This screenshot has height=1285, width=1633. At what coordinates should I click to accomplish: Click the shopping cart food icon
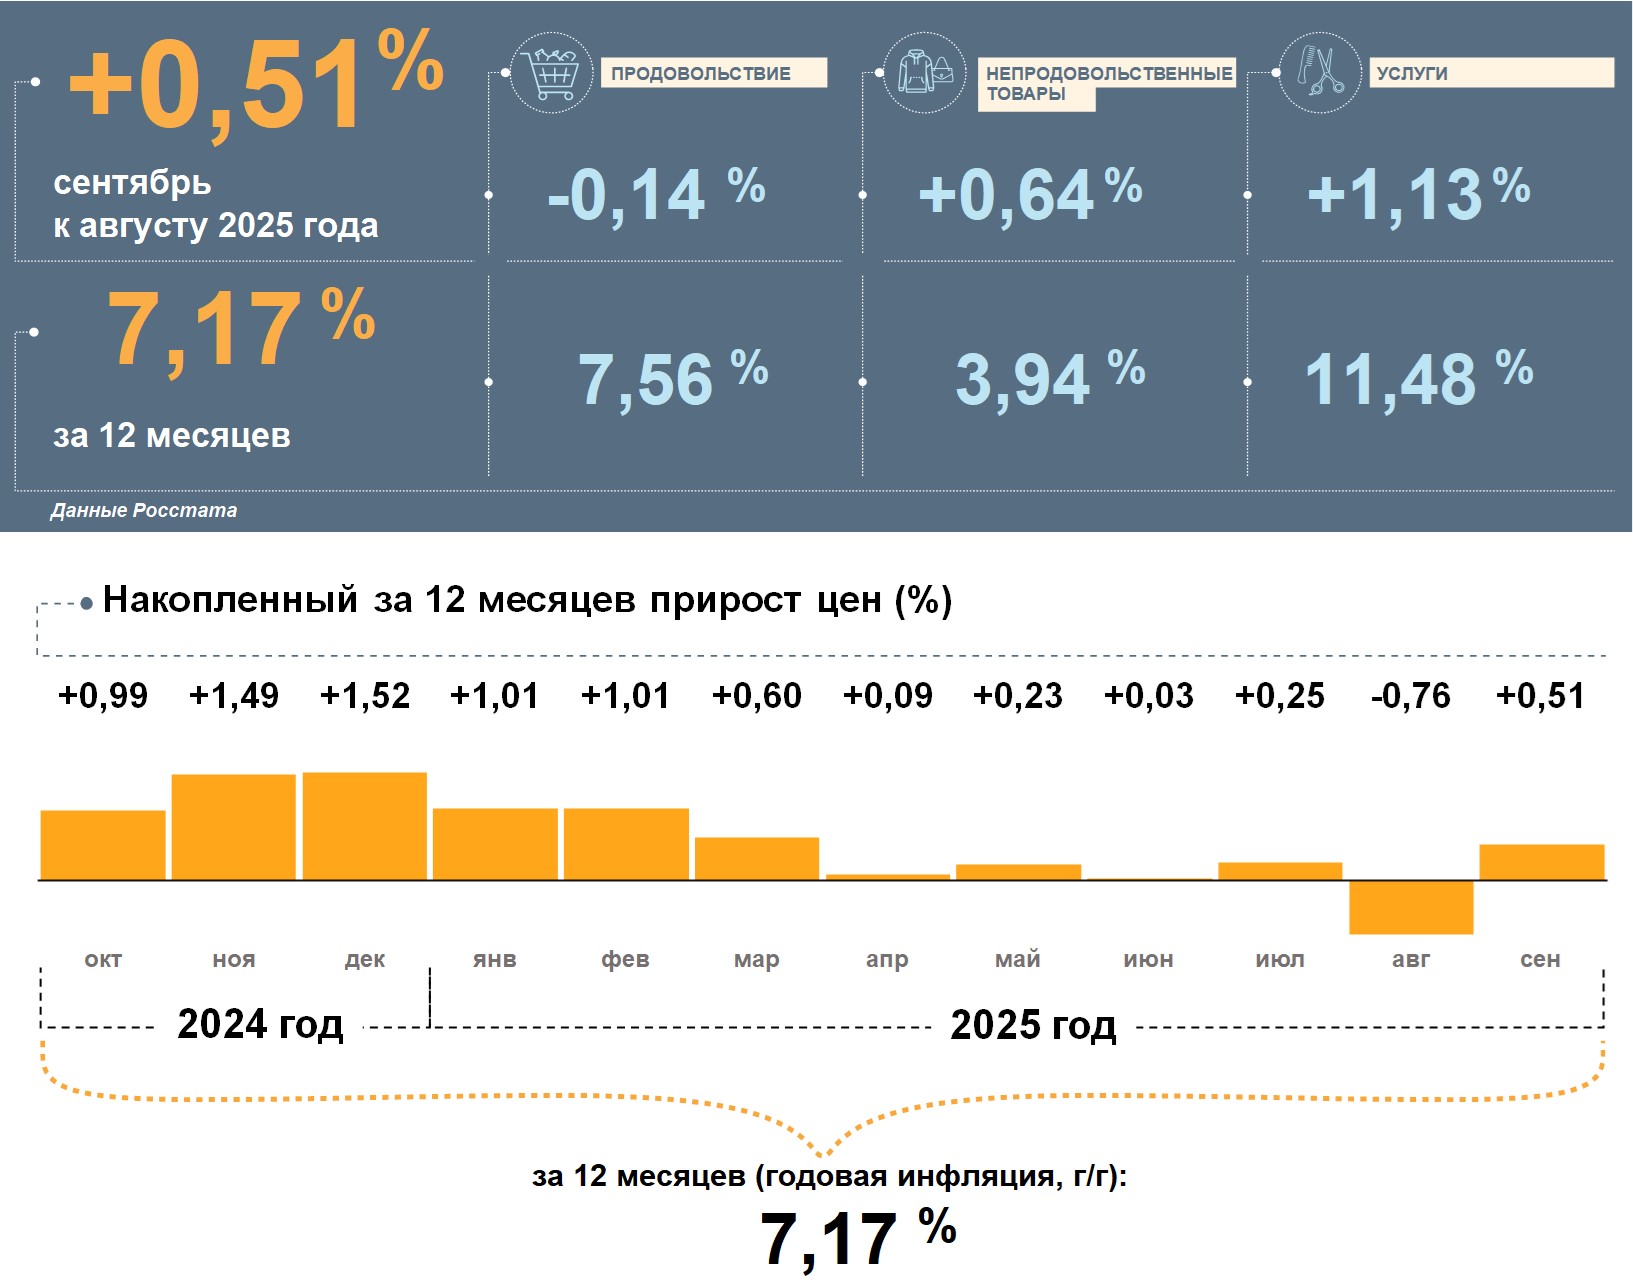(551, 72)
